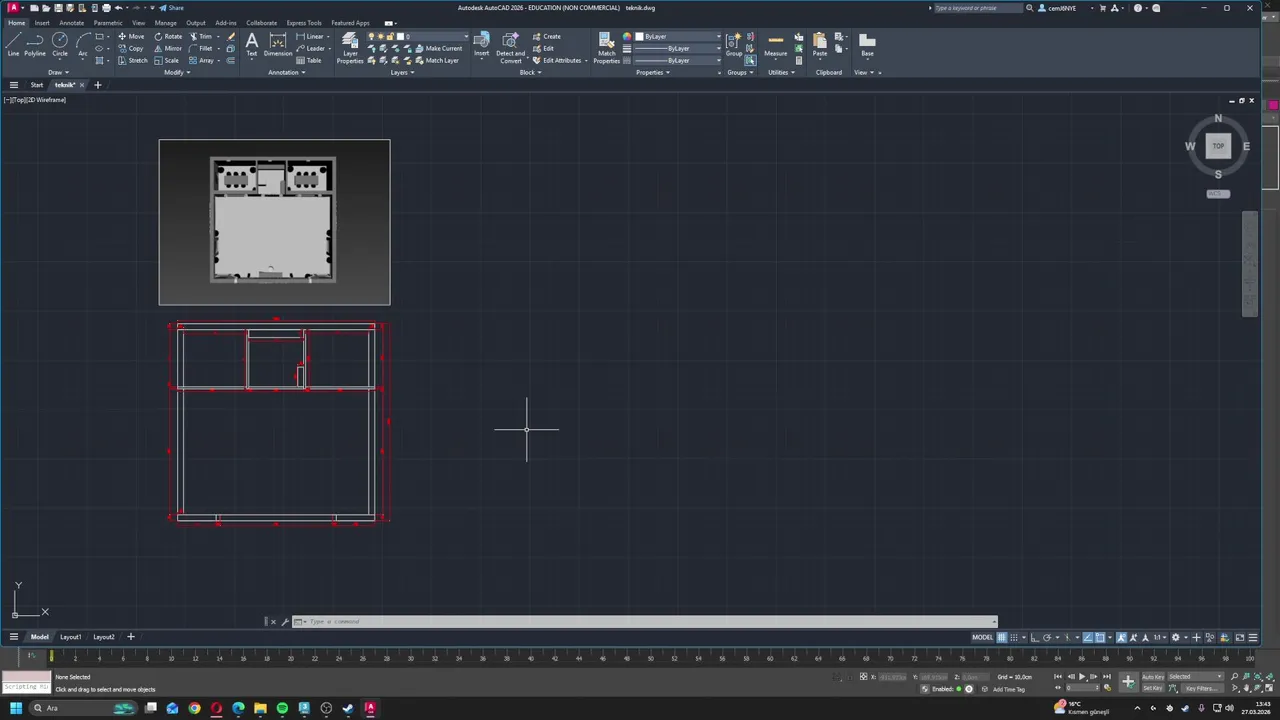Click the Match Layer button

coord(437,60)
